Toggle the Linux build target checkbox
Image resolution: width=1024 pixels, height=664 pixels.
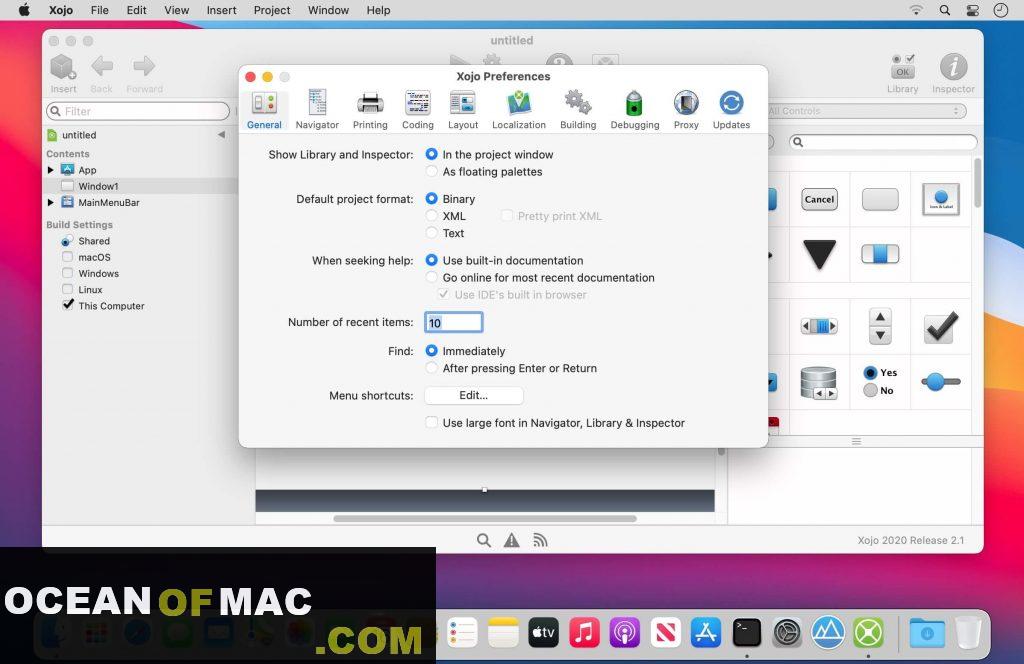tap(68, 289)
